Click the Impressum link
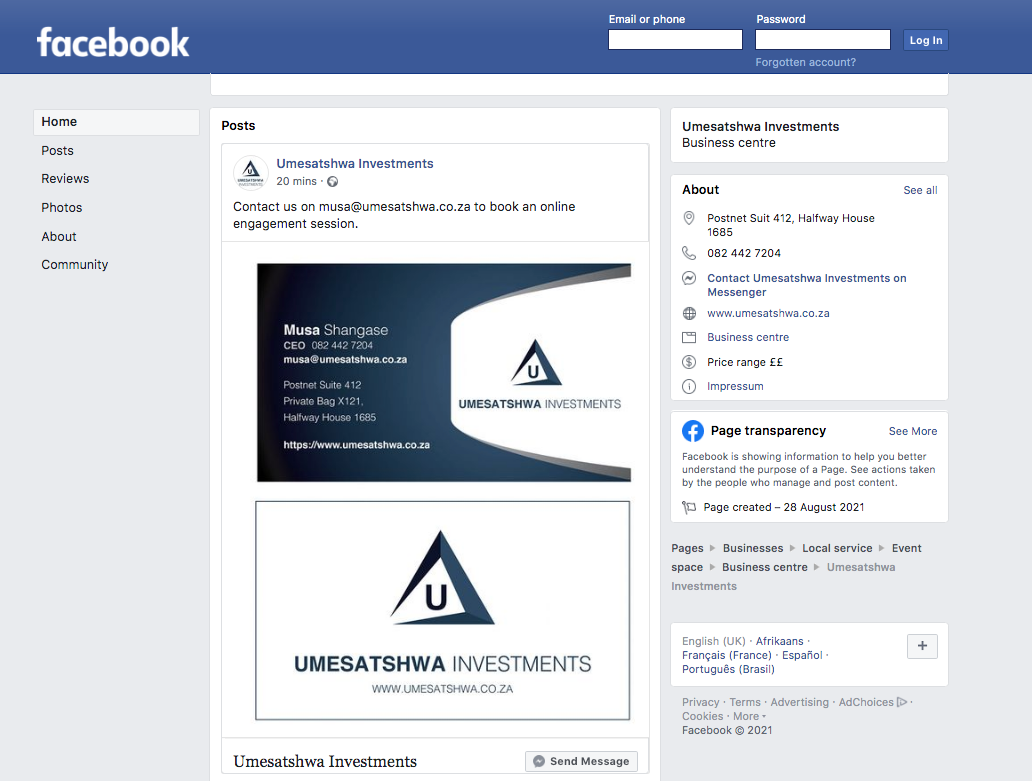This screenshot has width=1032, height=781. 735,386
